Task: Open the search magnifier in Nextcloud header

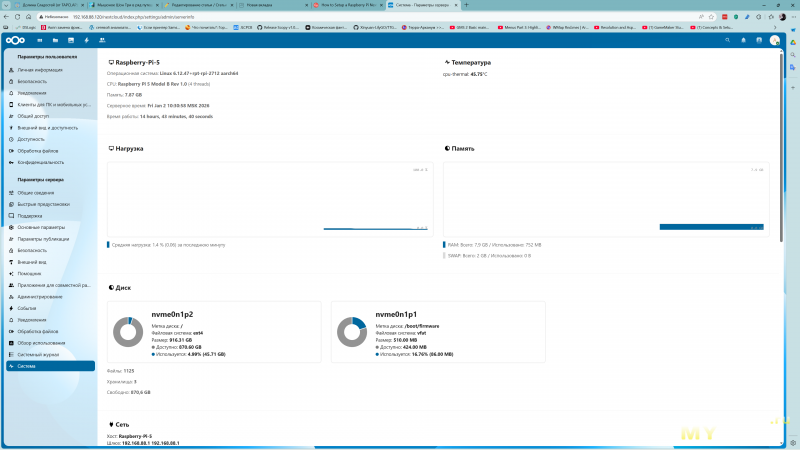Action: 729,40
